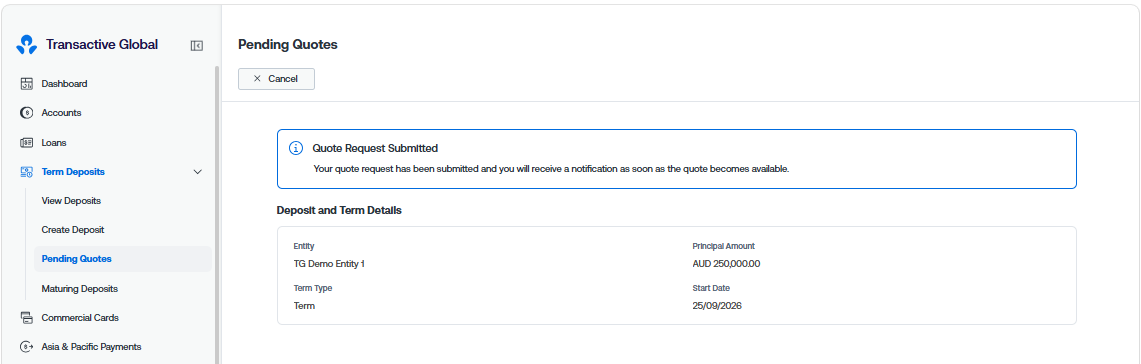The image size is (1141, 364).
Task: Click the Transactive Global logo icon
Action: tap(26, 44)
